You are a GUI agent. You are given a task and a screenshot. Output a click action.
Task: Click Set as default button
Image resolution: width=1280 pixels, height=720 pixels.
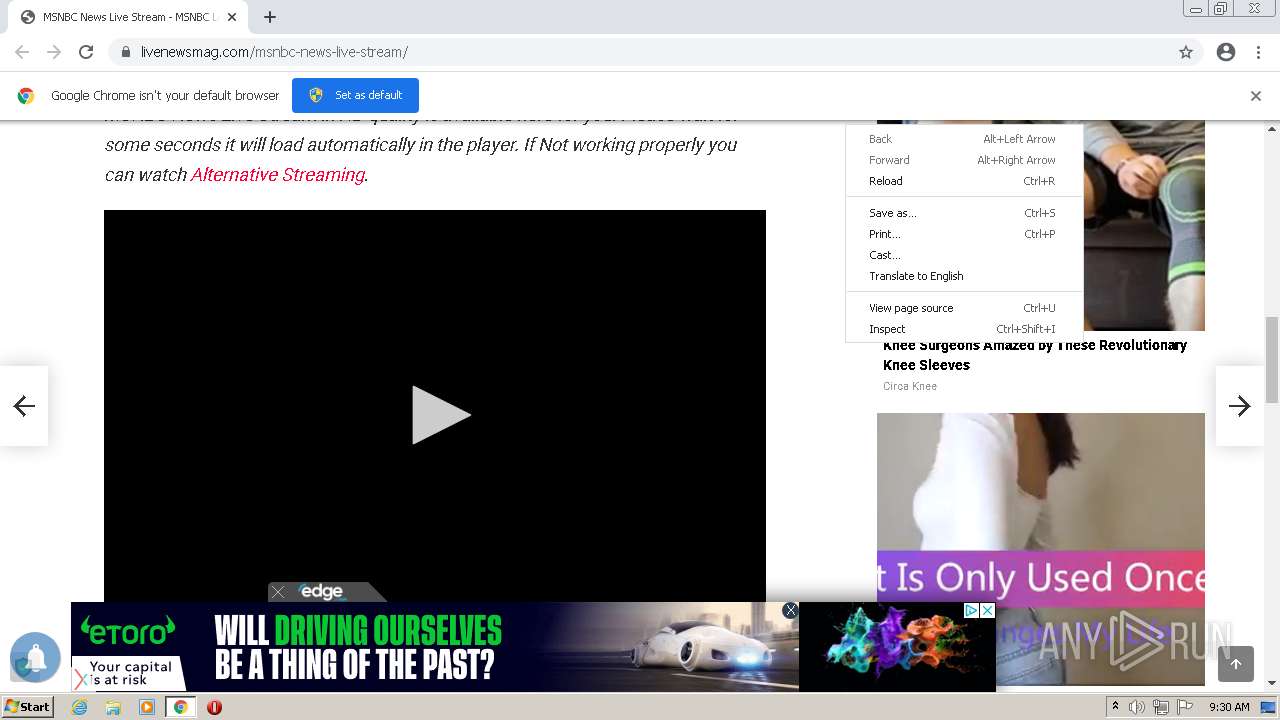[x=355, y=95]
